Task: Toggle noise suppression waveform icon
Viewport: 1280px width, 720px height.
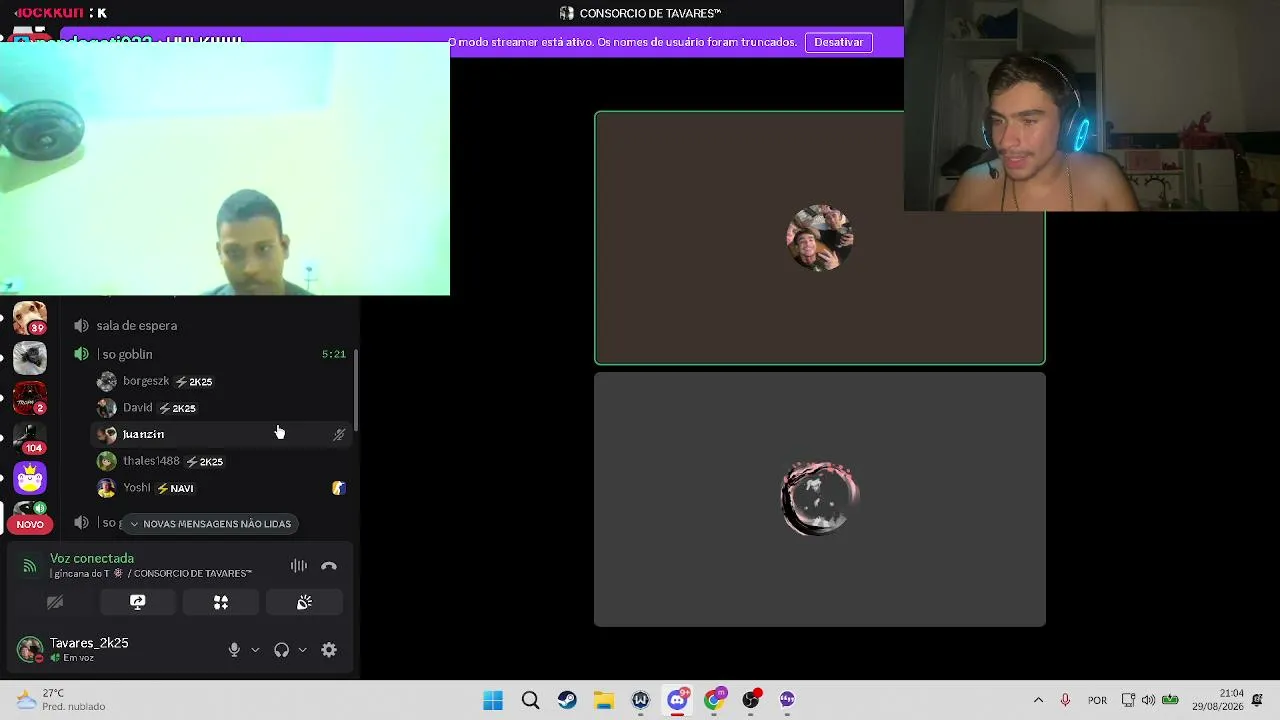Action: 298,566
